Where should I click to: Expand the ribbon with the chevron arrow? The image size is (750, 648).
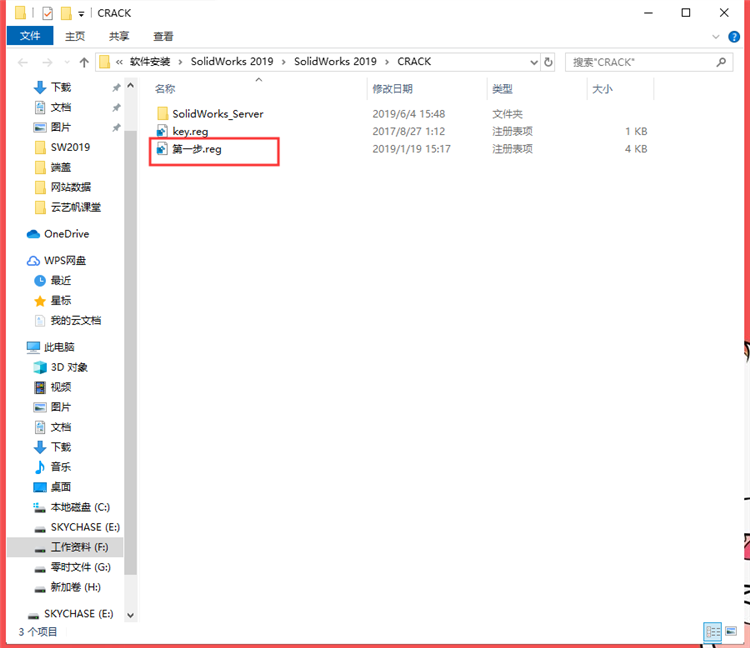point(716,37)
